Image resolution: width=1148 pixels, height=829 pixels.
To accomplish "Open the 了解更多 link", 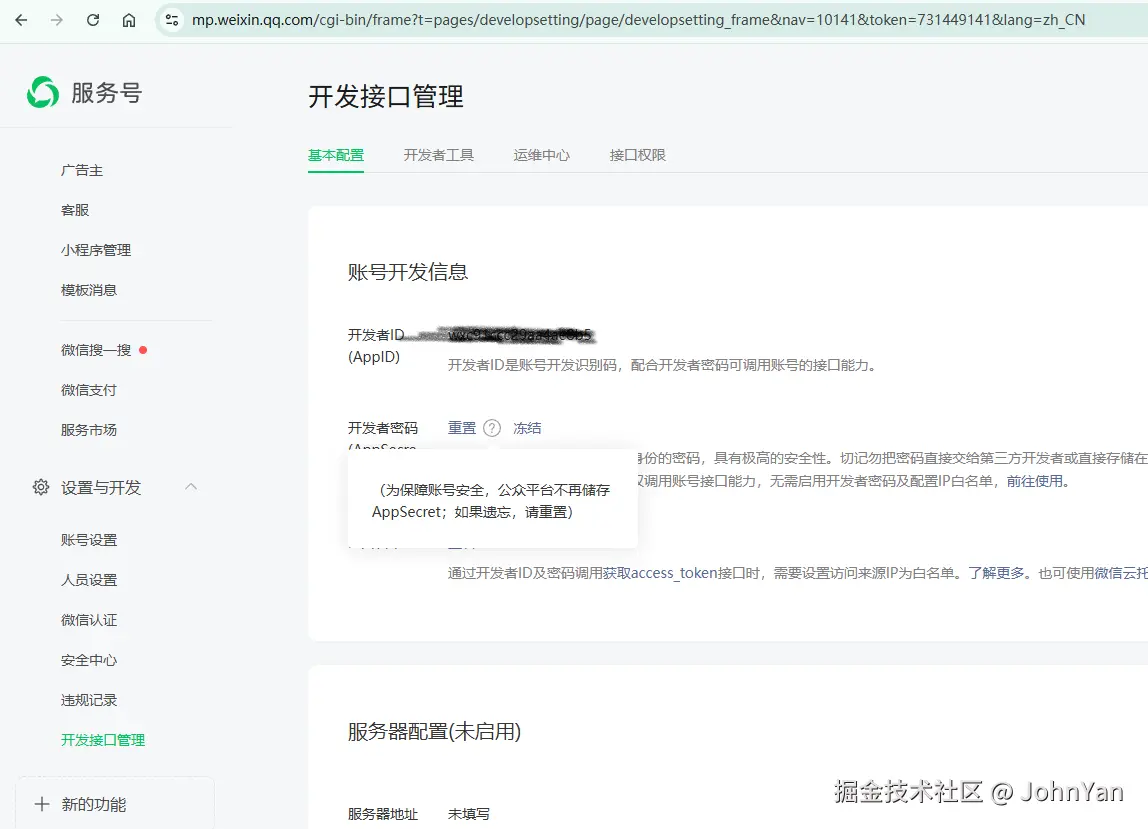I will click(x=996, y=573).
